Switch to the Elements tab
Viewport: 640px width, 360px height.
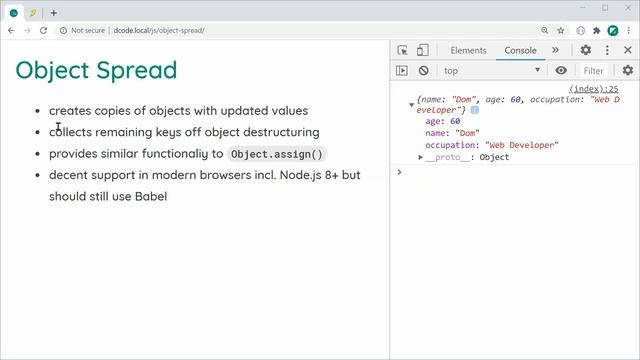[468, 50]
